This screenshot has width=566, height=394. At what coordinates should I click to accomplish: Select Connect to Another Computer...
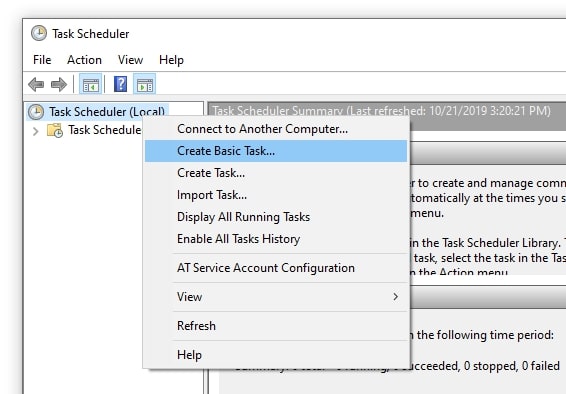coord(276,129)
